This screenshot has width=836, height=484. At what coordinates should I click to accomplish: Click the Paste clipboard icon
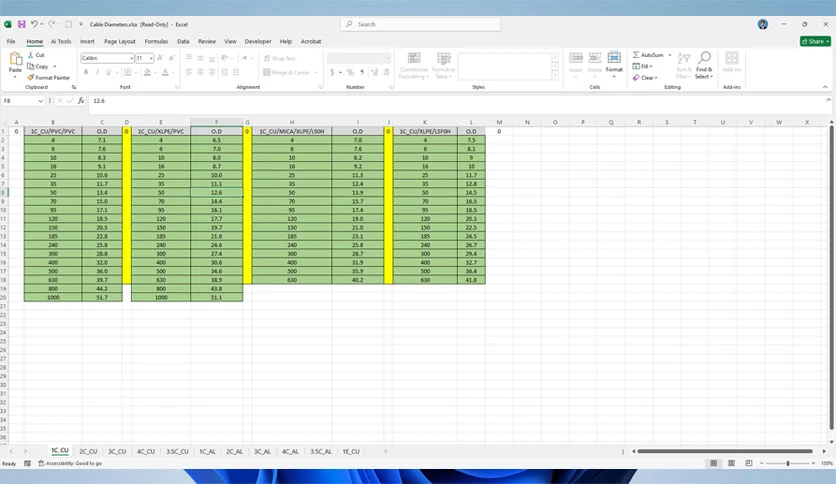point(15,59)
